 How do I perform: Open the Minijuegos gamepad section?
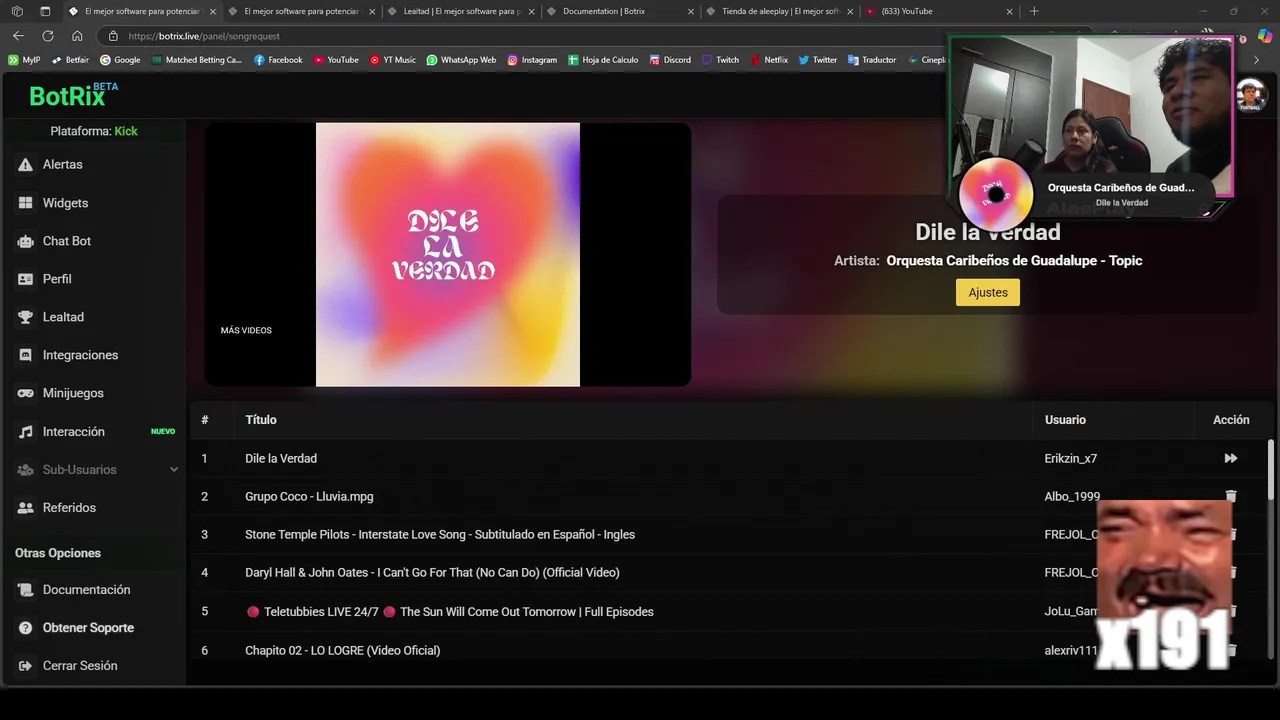pos(73,393)
